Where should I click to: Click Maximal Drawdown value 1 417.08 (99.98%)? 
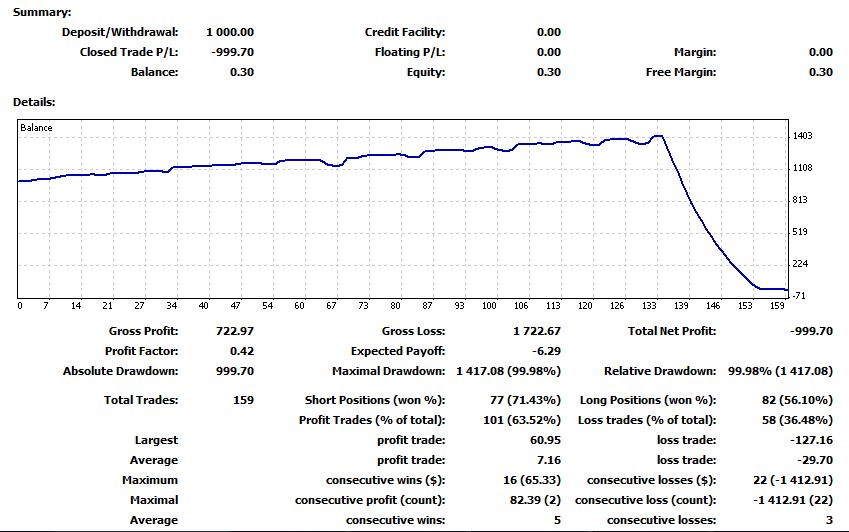[x=508, y=371]
